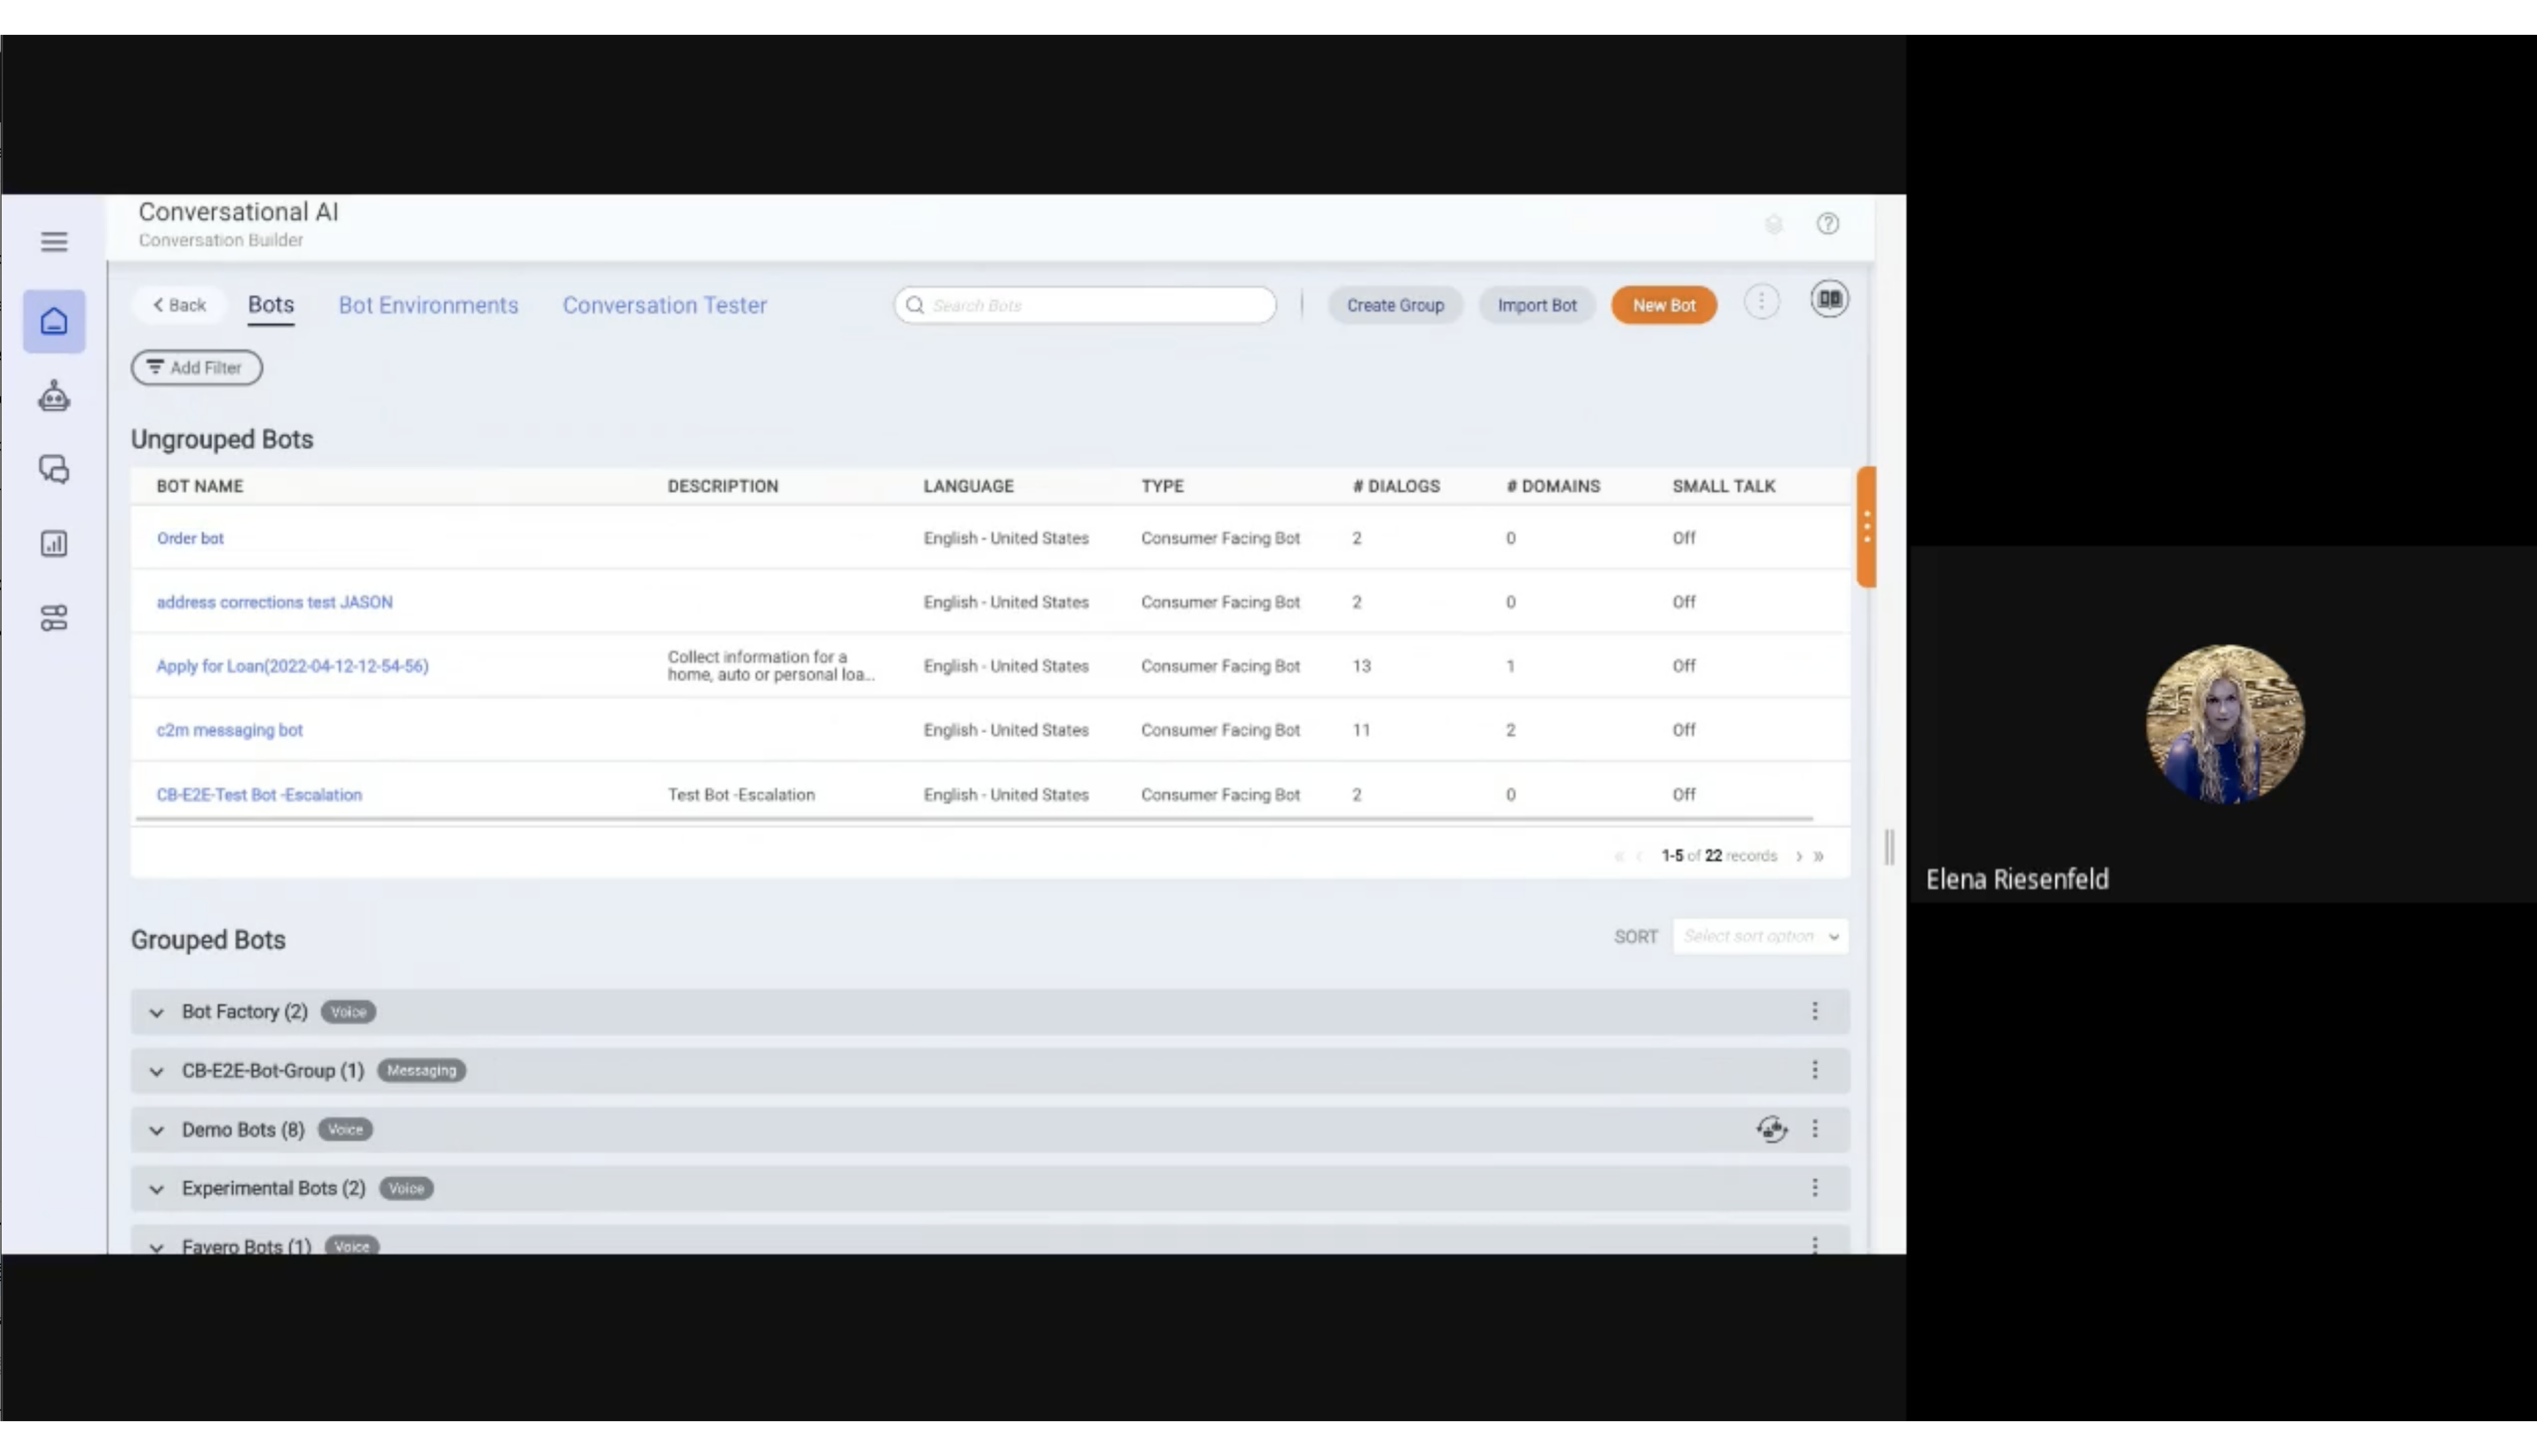
Task: Open the CB-E2E-Test Bot -Escalation link
Action: pyautogui.click(x=259, y=795)
